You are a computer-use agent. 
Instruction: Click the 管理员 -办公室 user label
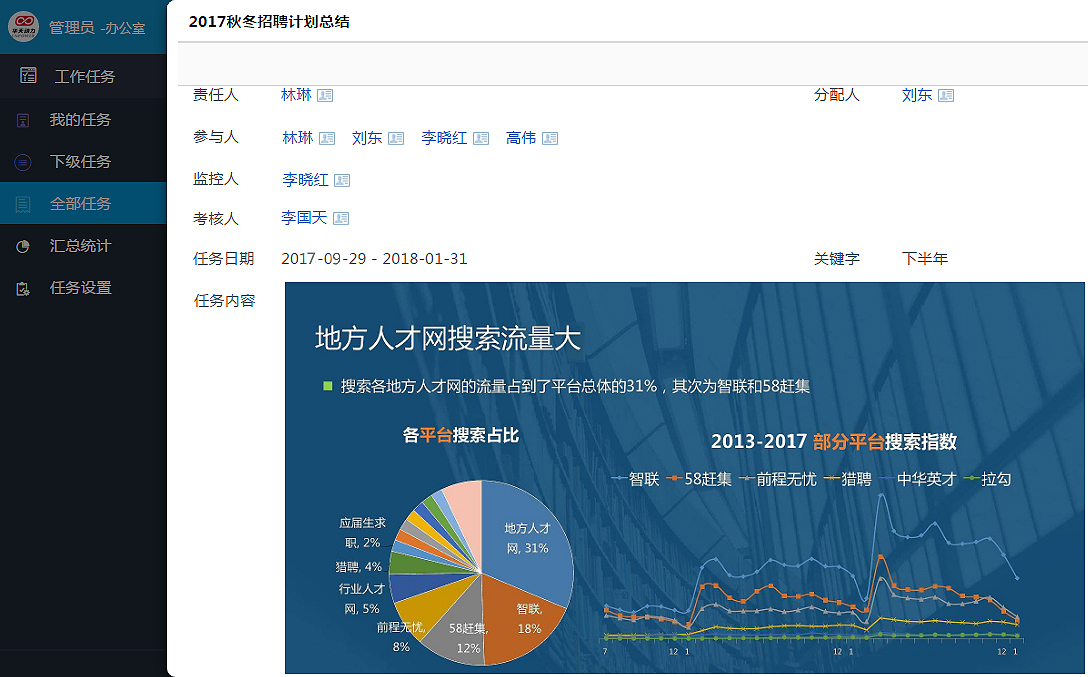pos(97,28)
